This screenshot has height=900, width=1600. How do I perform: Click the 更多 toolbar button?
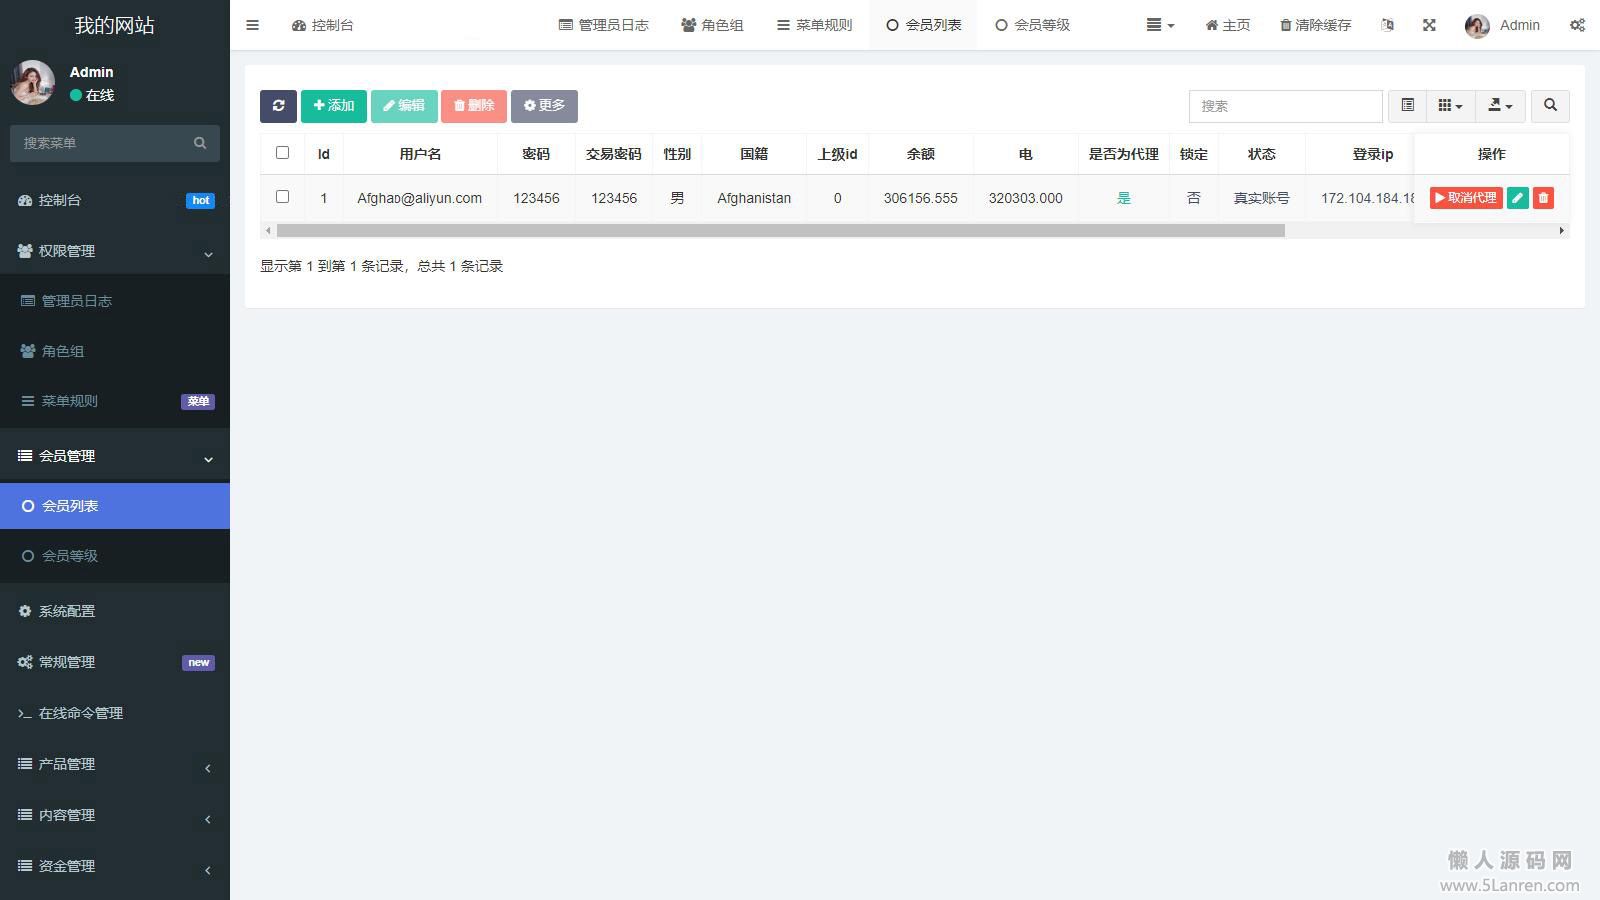tap(544, 106)
